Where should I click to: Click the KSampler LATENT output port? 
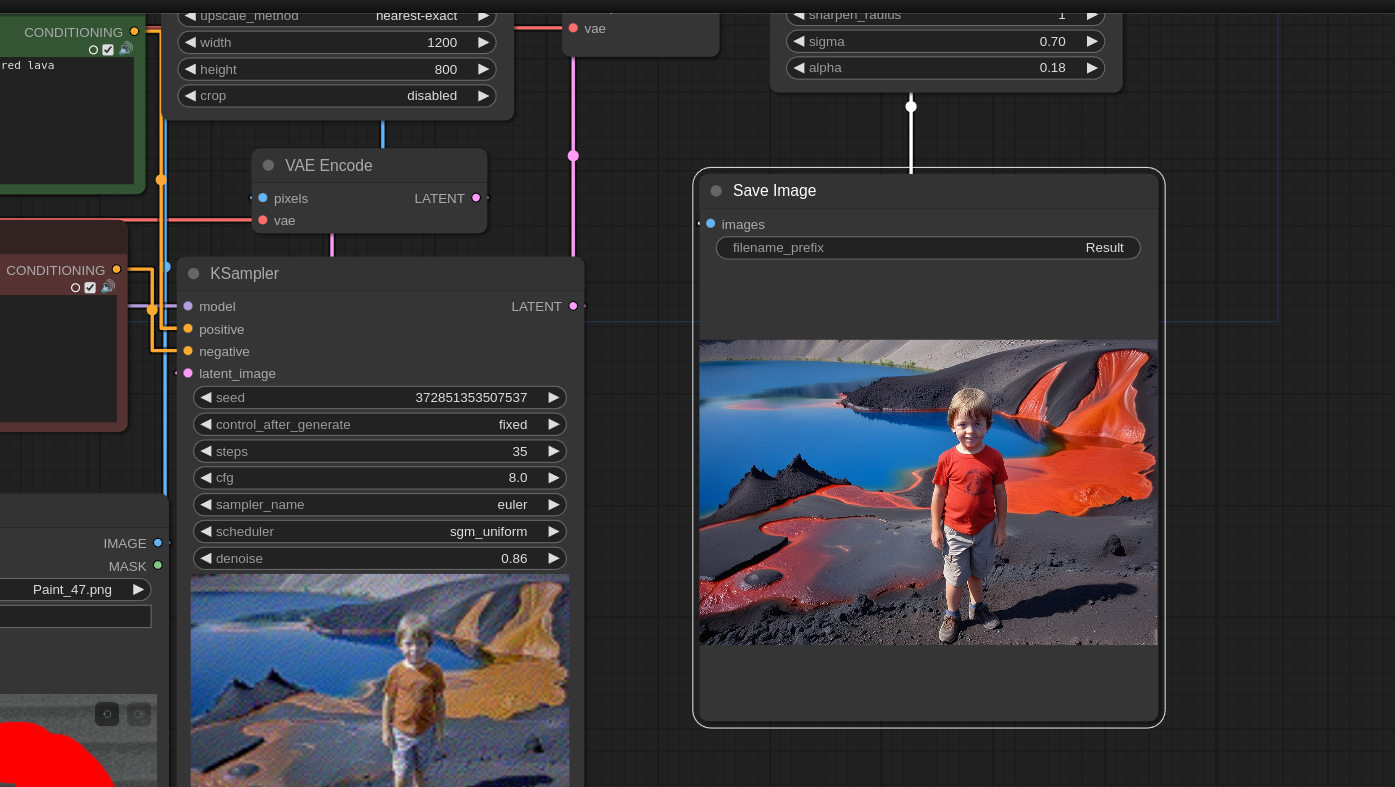573,306
